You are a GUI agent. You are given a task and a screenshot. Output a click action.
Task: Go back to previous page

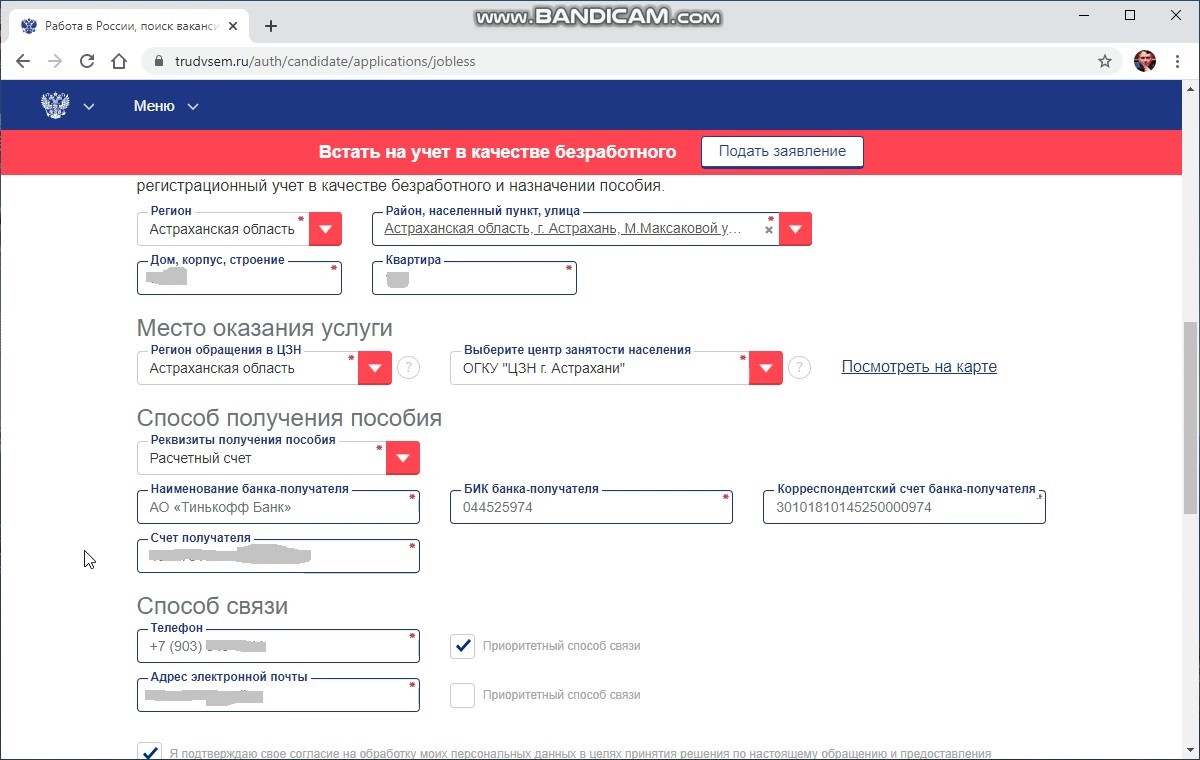[23, 61]
